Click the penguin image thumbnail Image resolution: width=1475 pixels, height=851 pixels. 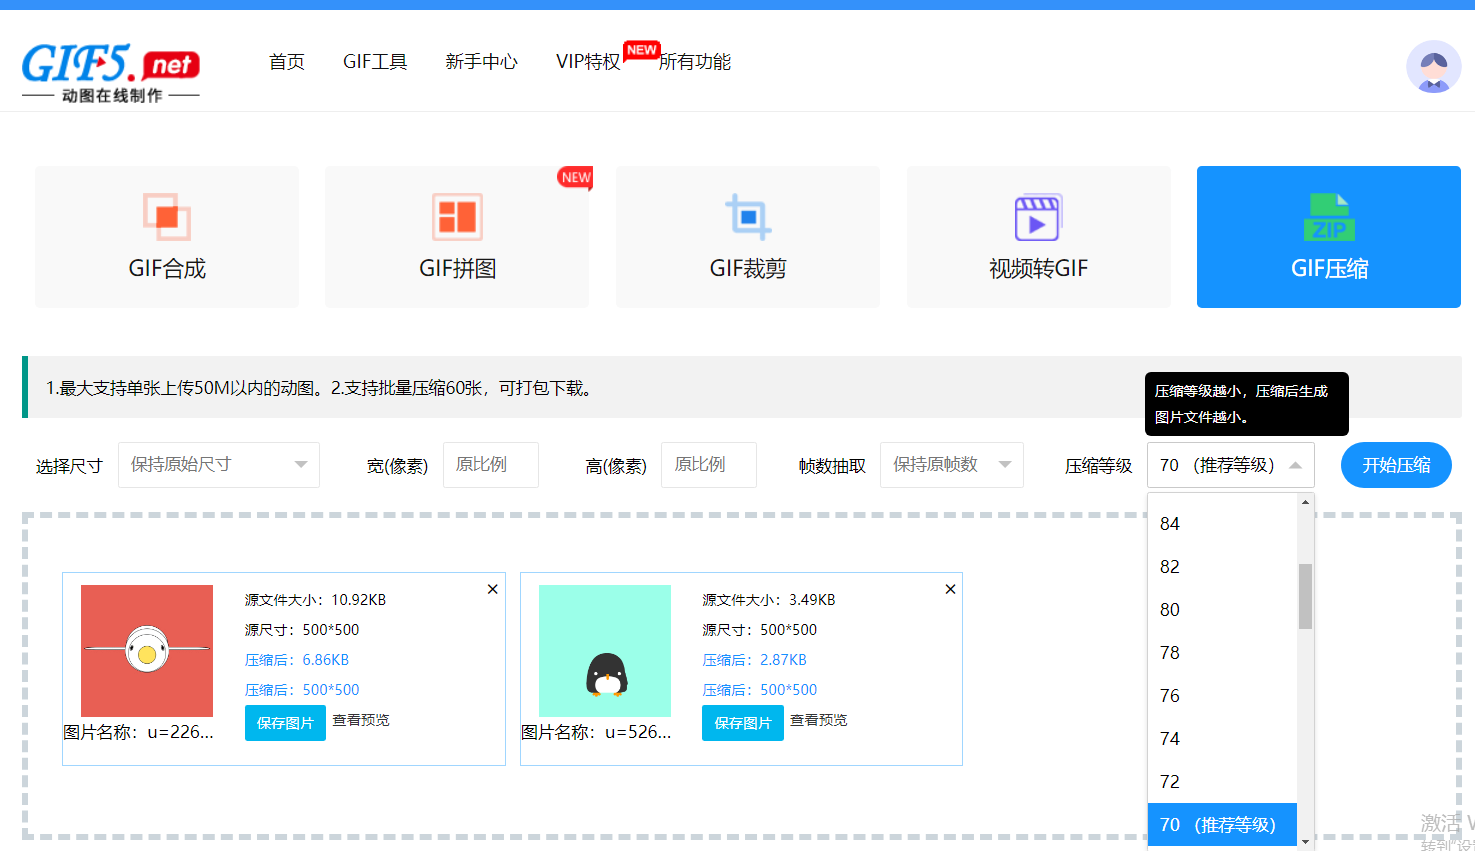[x=605, y=651]
